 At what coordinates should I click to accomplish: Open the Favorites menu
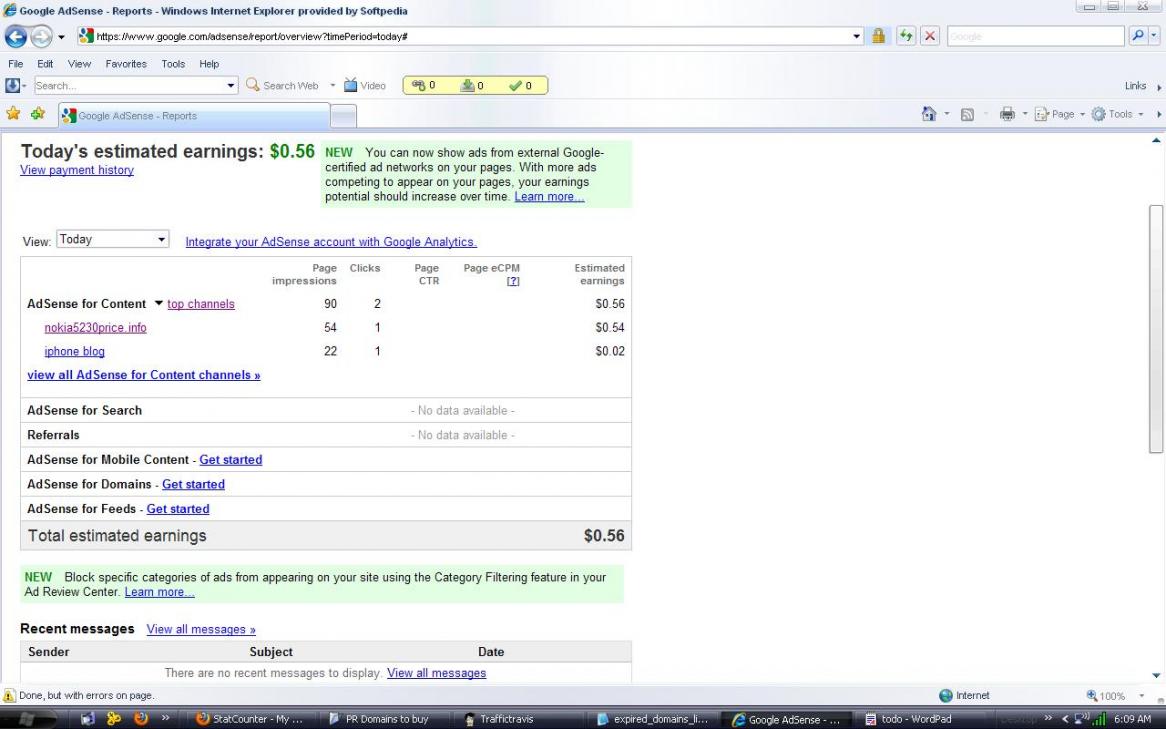pos(126,64)
